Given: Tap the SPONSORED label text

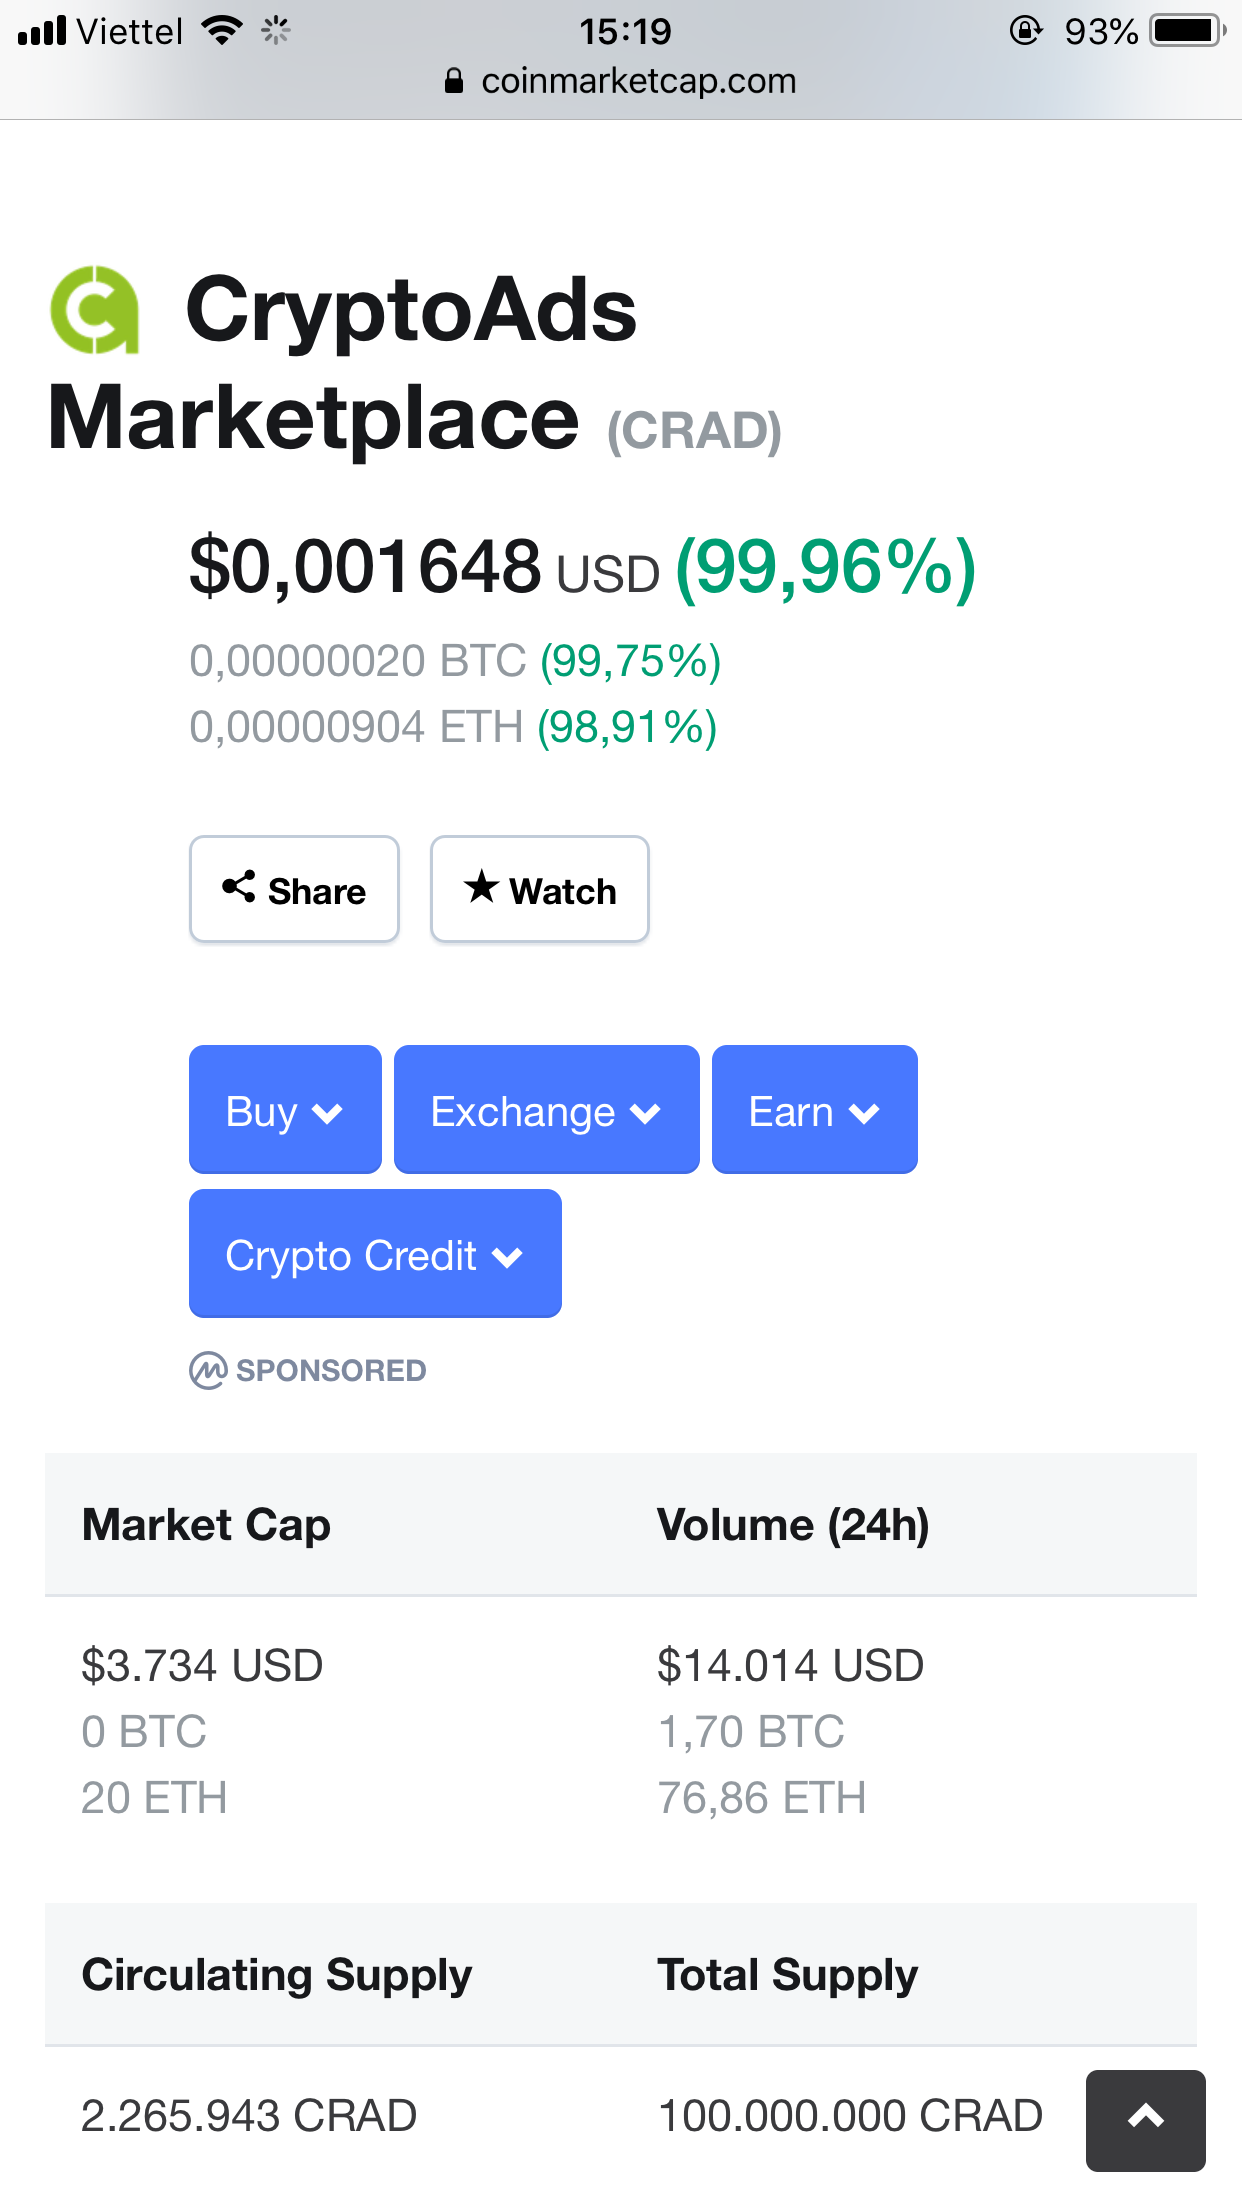Looking at the screenshot, I should pos(331,1370).
